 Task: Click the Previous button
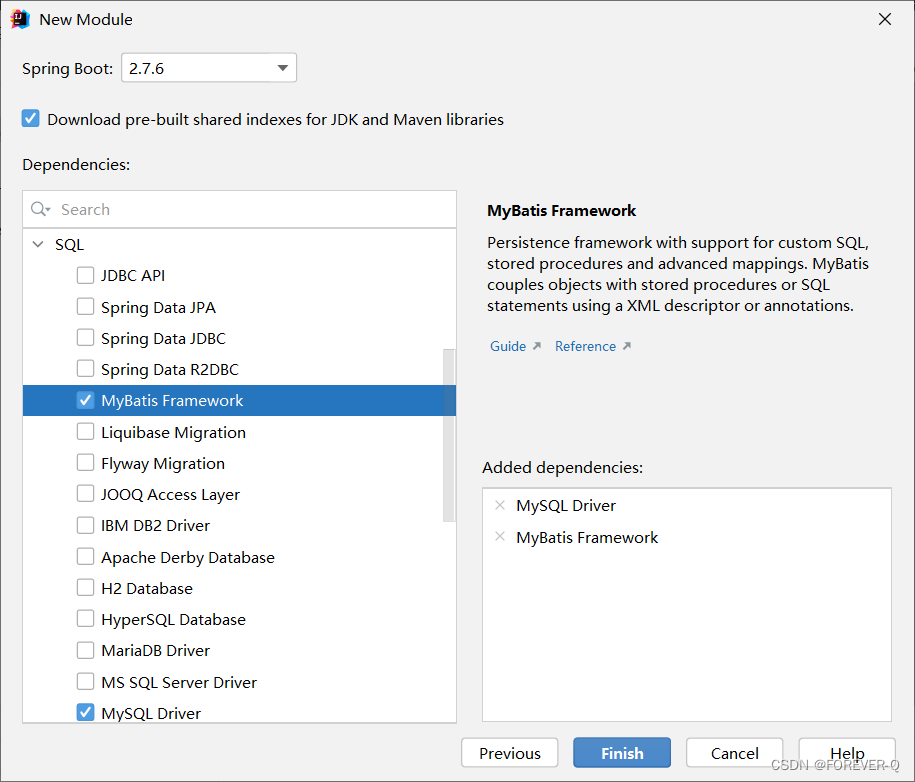(509, 752)
